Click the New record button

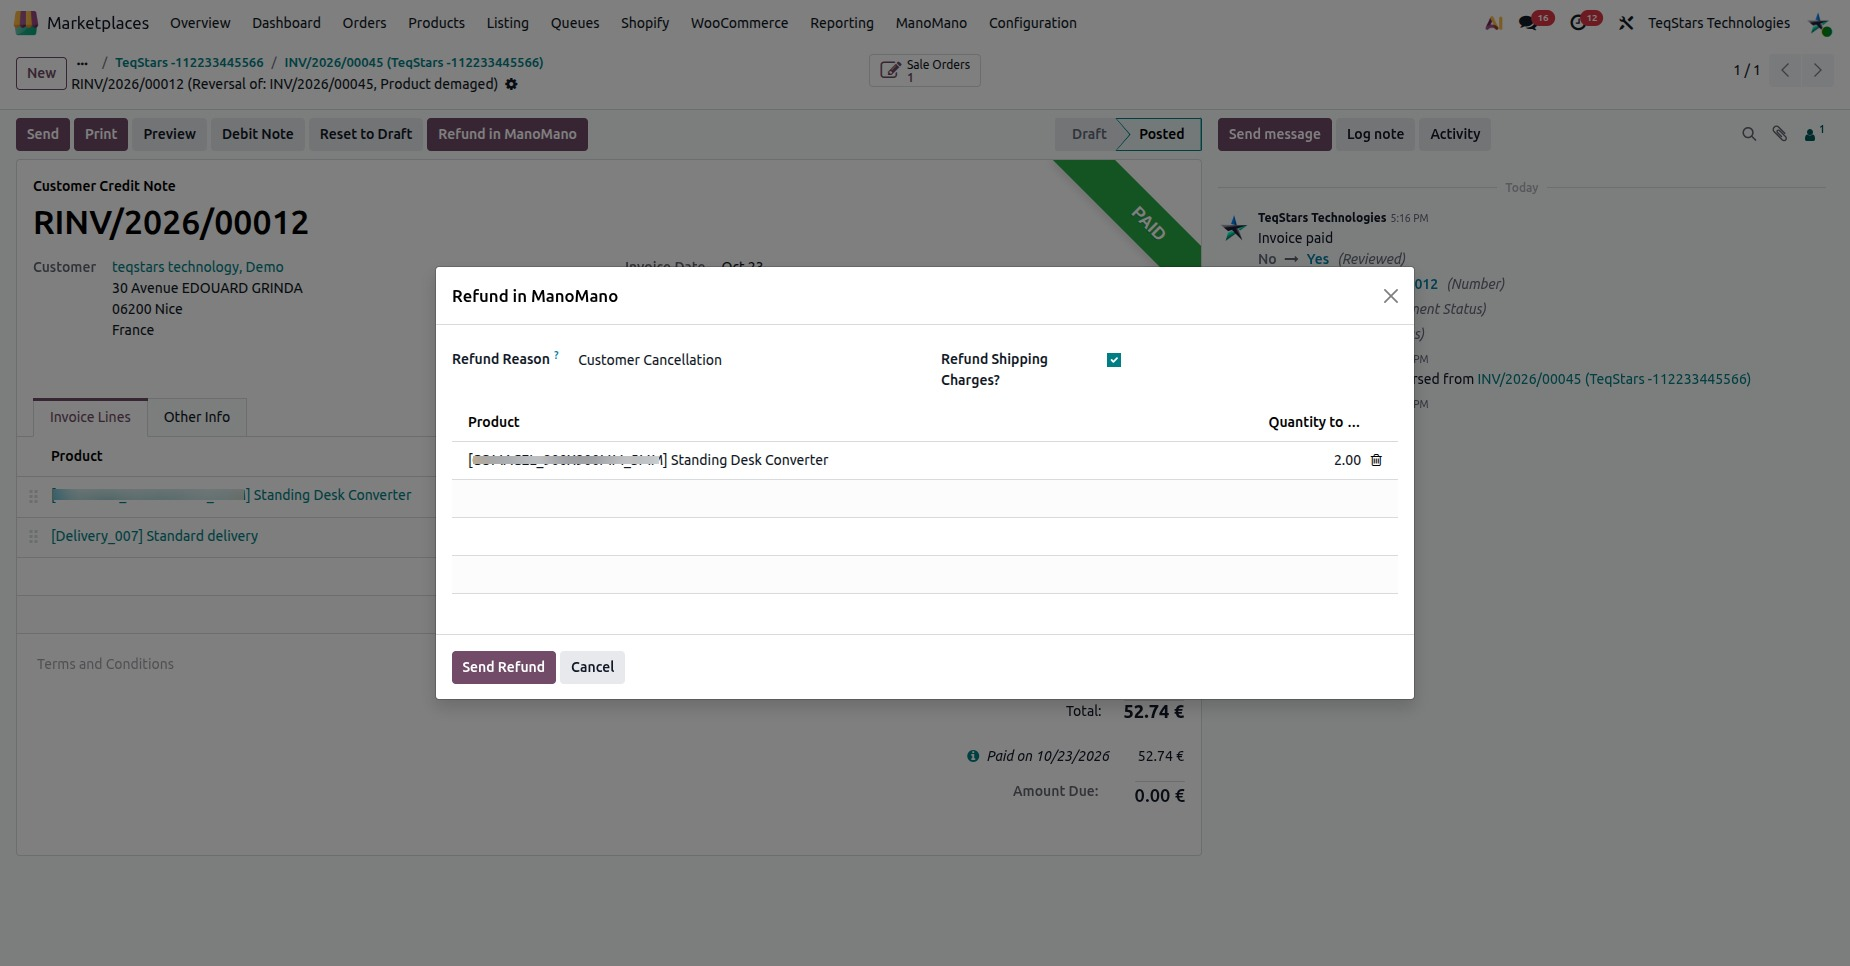pyautogui.click(x=41, y=73)
